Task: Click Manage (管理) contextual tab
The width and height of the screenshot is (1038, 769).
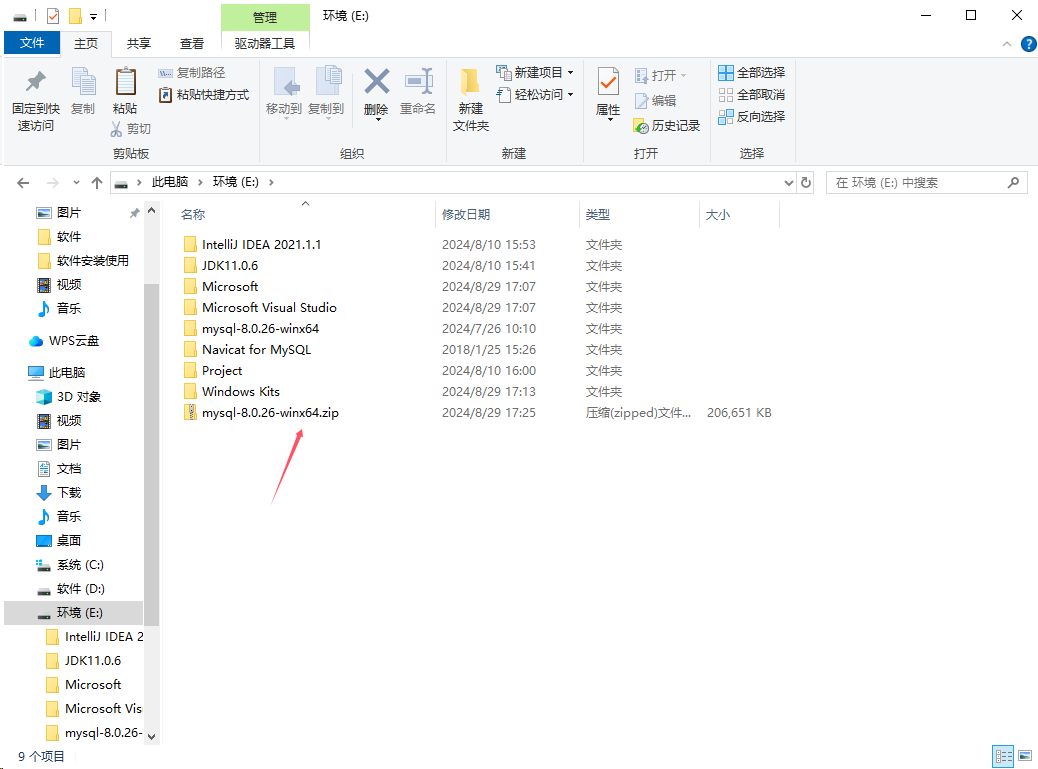Action: 265,17
